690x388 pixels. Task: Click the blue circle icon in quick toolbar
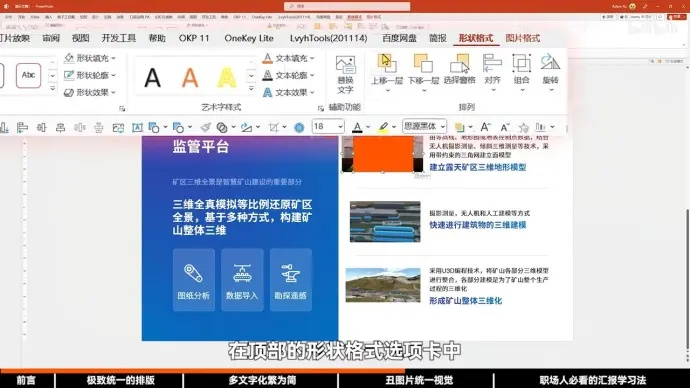pyautogui.click(x=299, y=128)
